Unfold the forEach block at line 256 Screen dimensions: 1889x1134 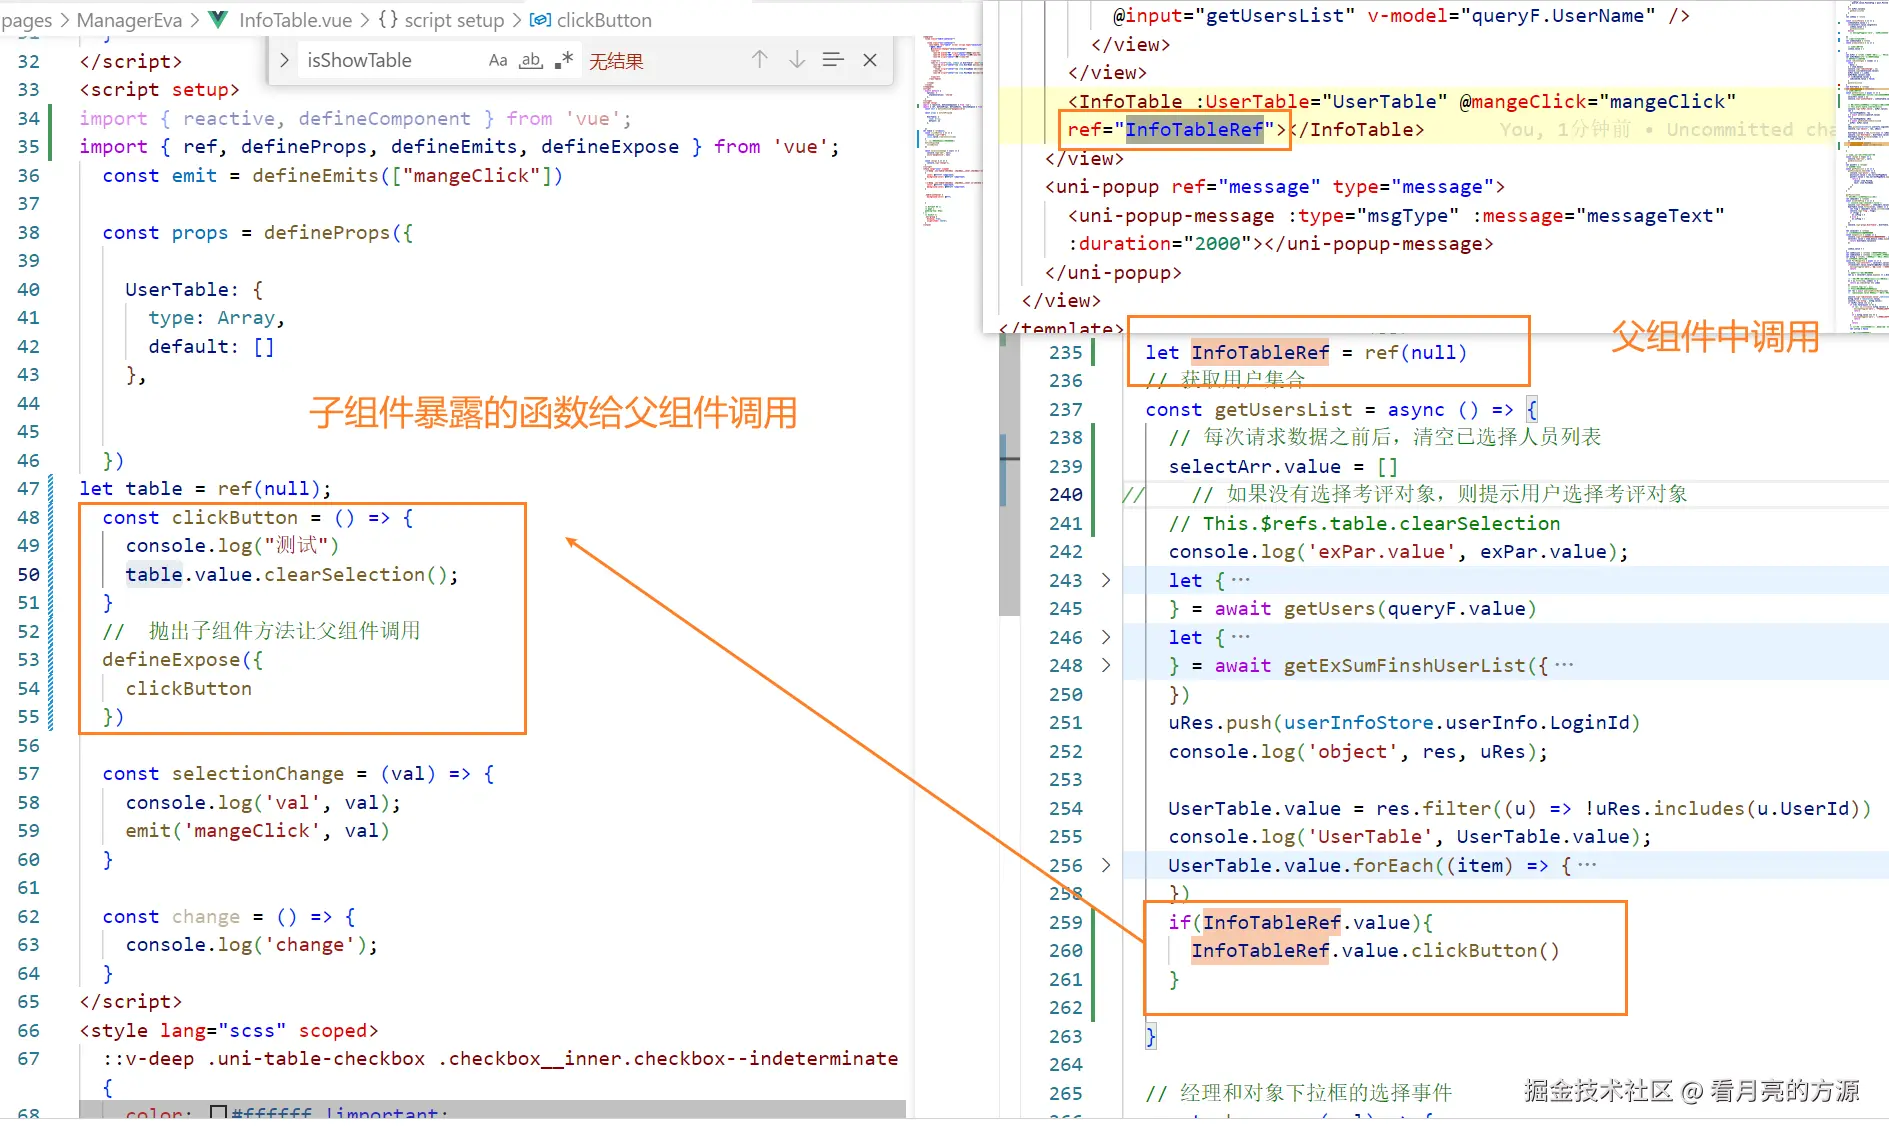1105,865
